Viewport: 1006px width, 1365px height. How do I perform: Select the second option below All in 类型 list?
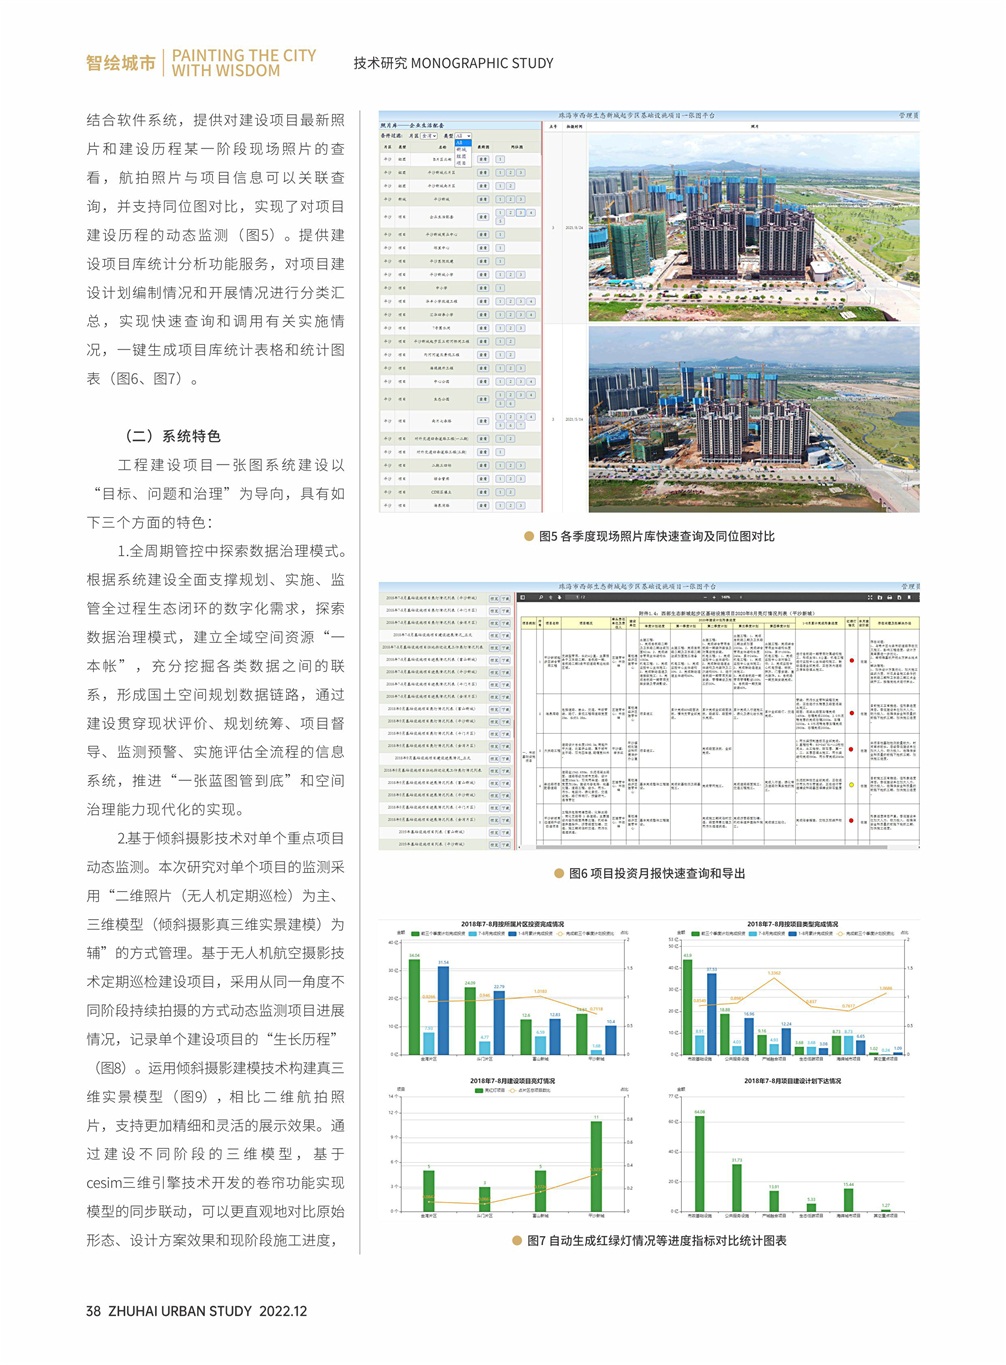click(461, 156)
